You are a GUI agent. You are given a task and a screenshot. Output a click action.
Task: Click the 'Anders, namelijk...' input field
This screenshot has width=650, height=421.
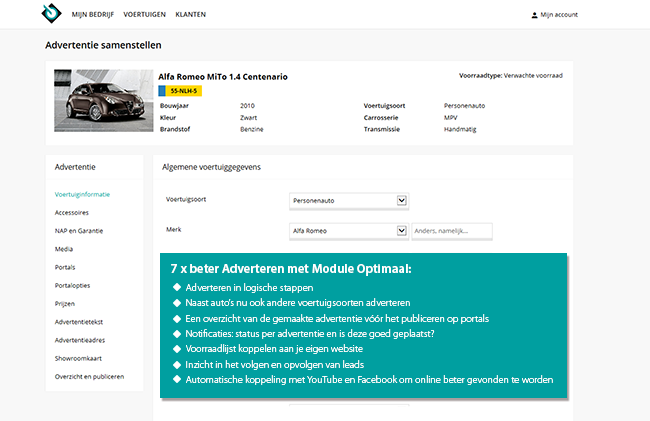pos(452,231)
